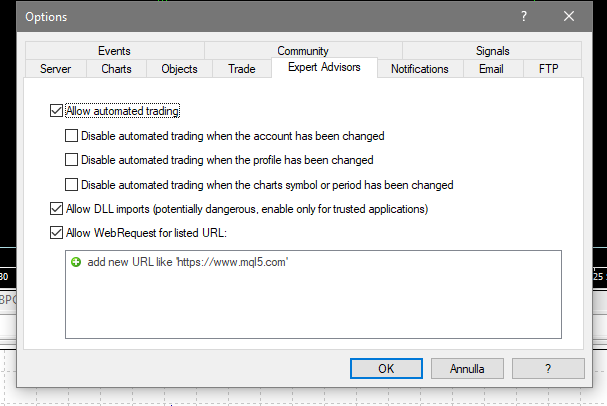Click the green add new URL plus icon

76,262
